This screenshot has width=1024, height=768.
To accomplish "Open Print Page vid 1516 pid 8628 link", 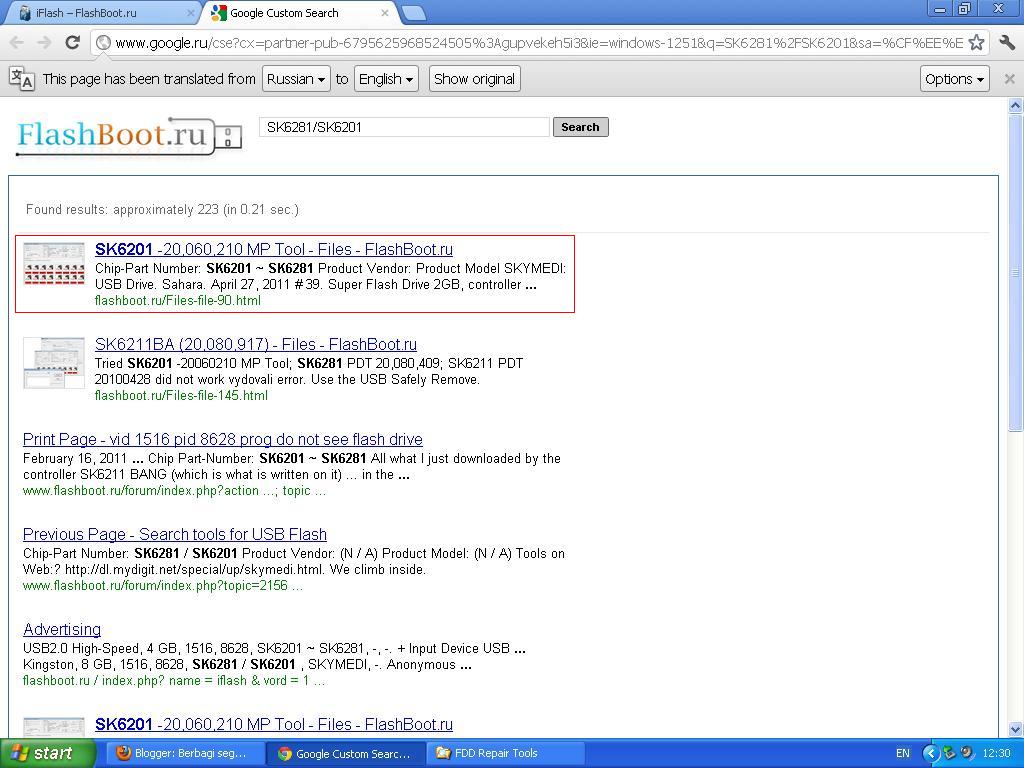I will pyautogui.click(x=223, y=440).
